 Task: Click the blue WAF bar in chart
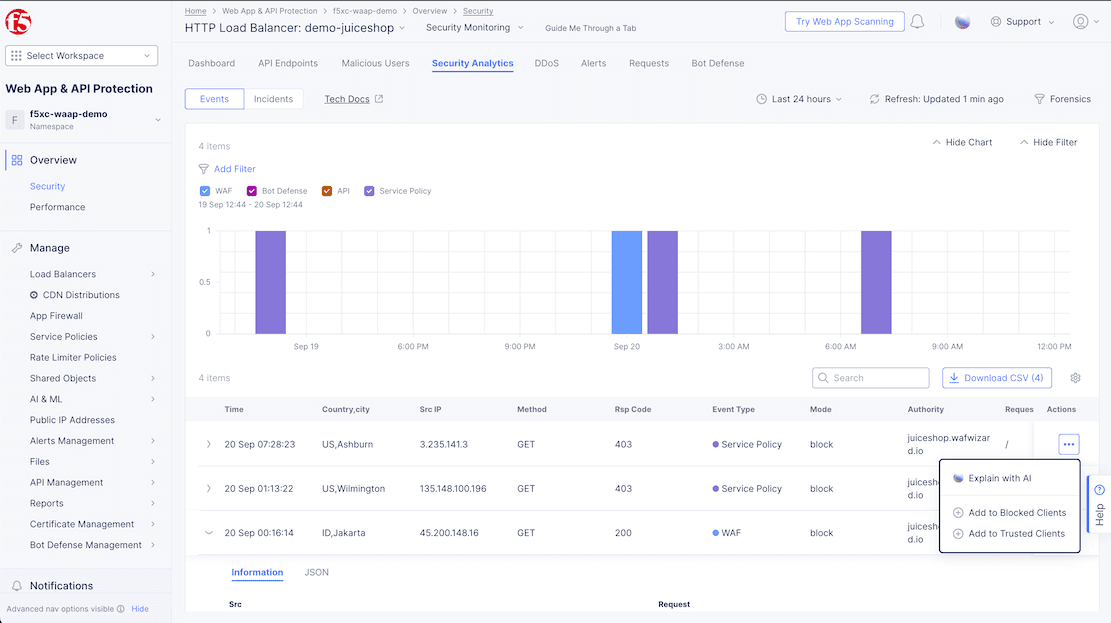[x=626, y=282]
